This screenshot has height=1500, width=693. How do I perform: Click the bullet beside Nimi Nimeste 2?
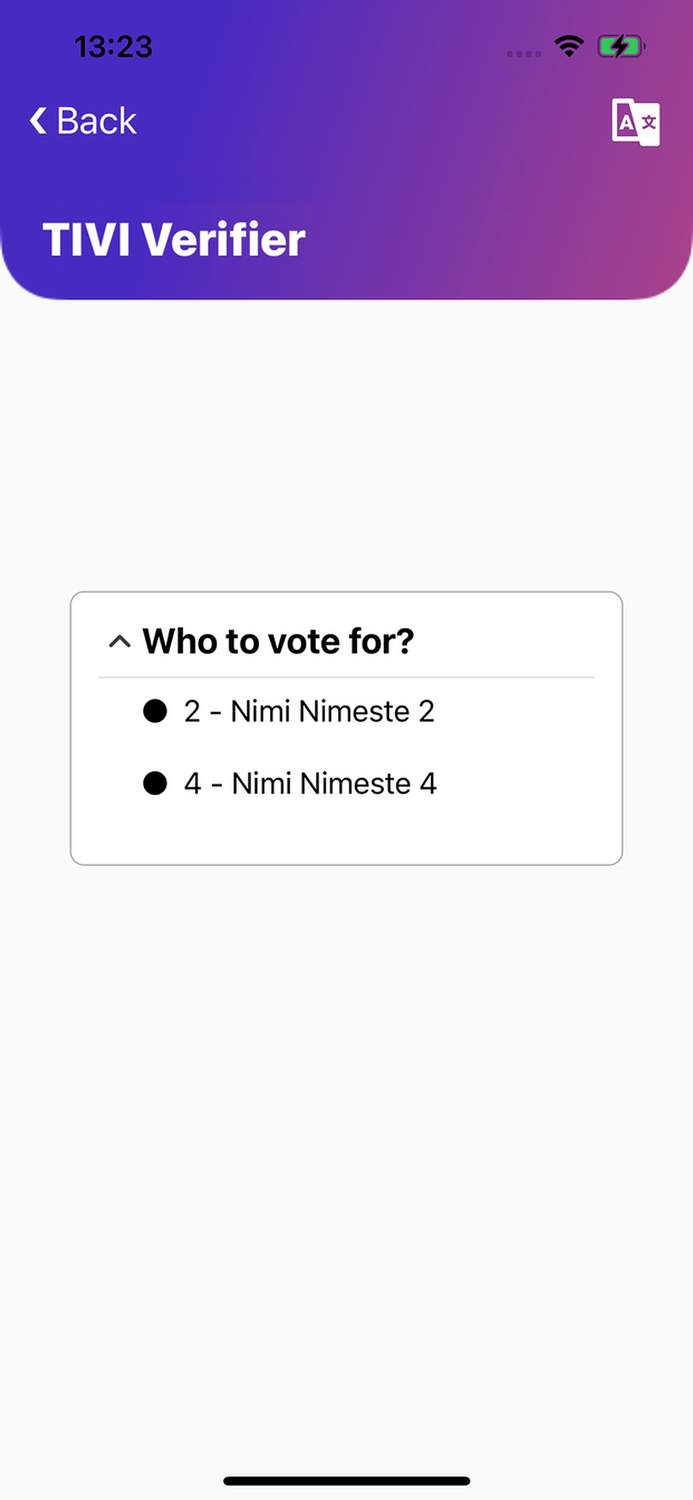click(x=155, y=711)
